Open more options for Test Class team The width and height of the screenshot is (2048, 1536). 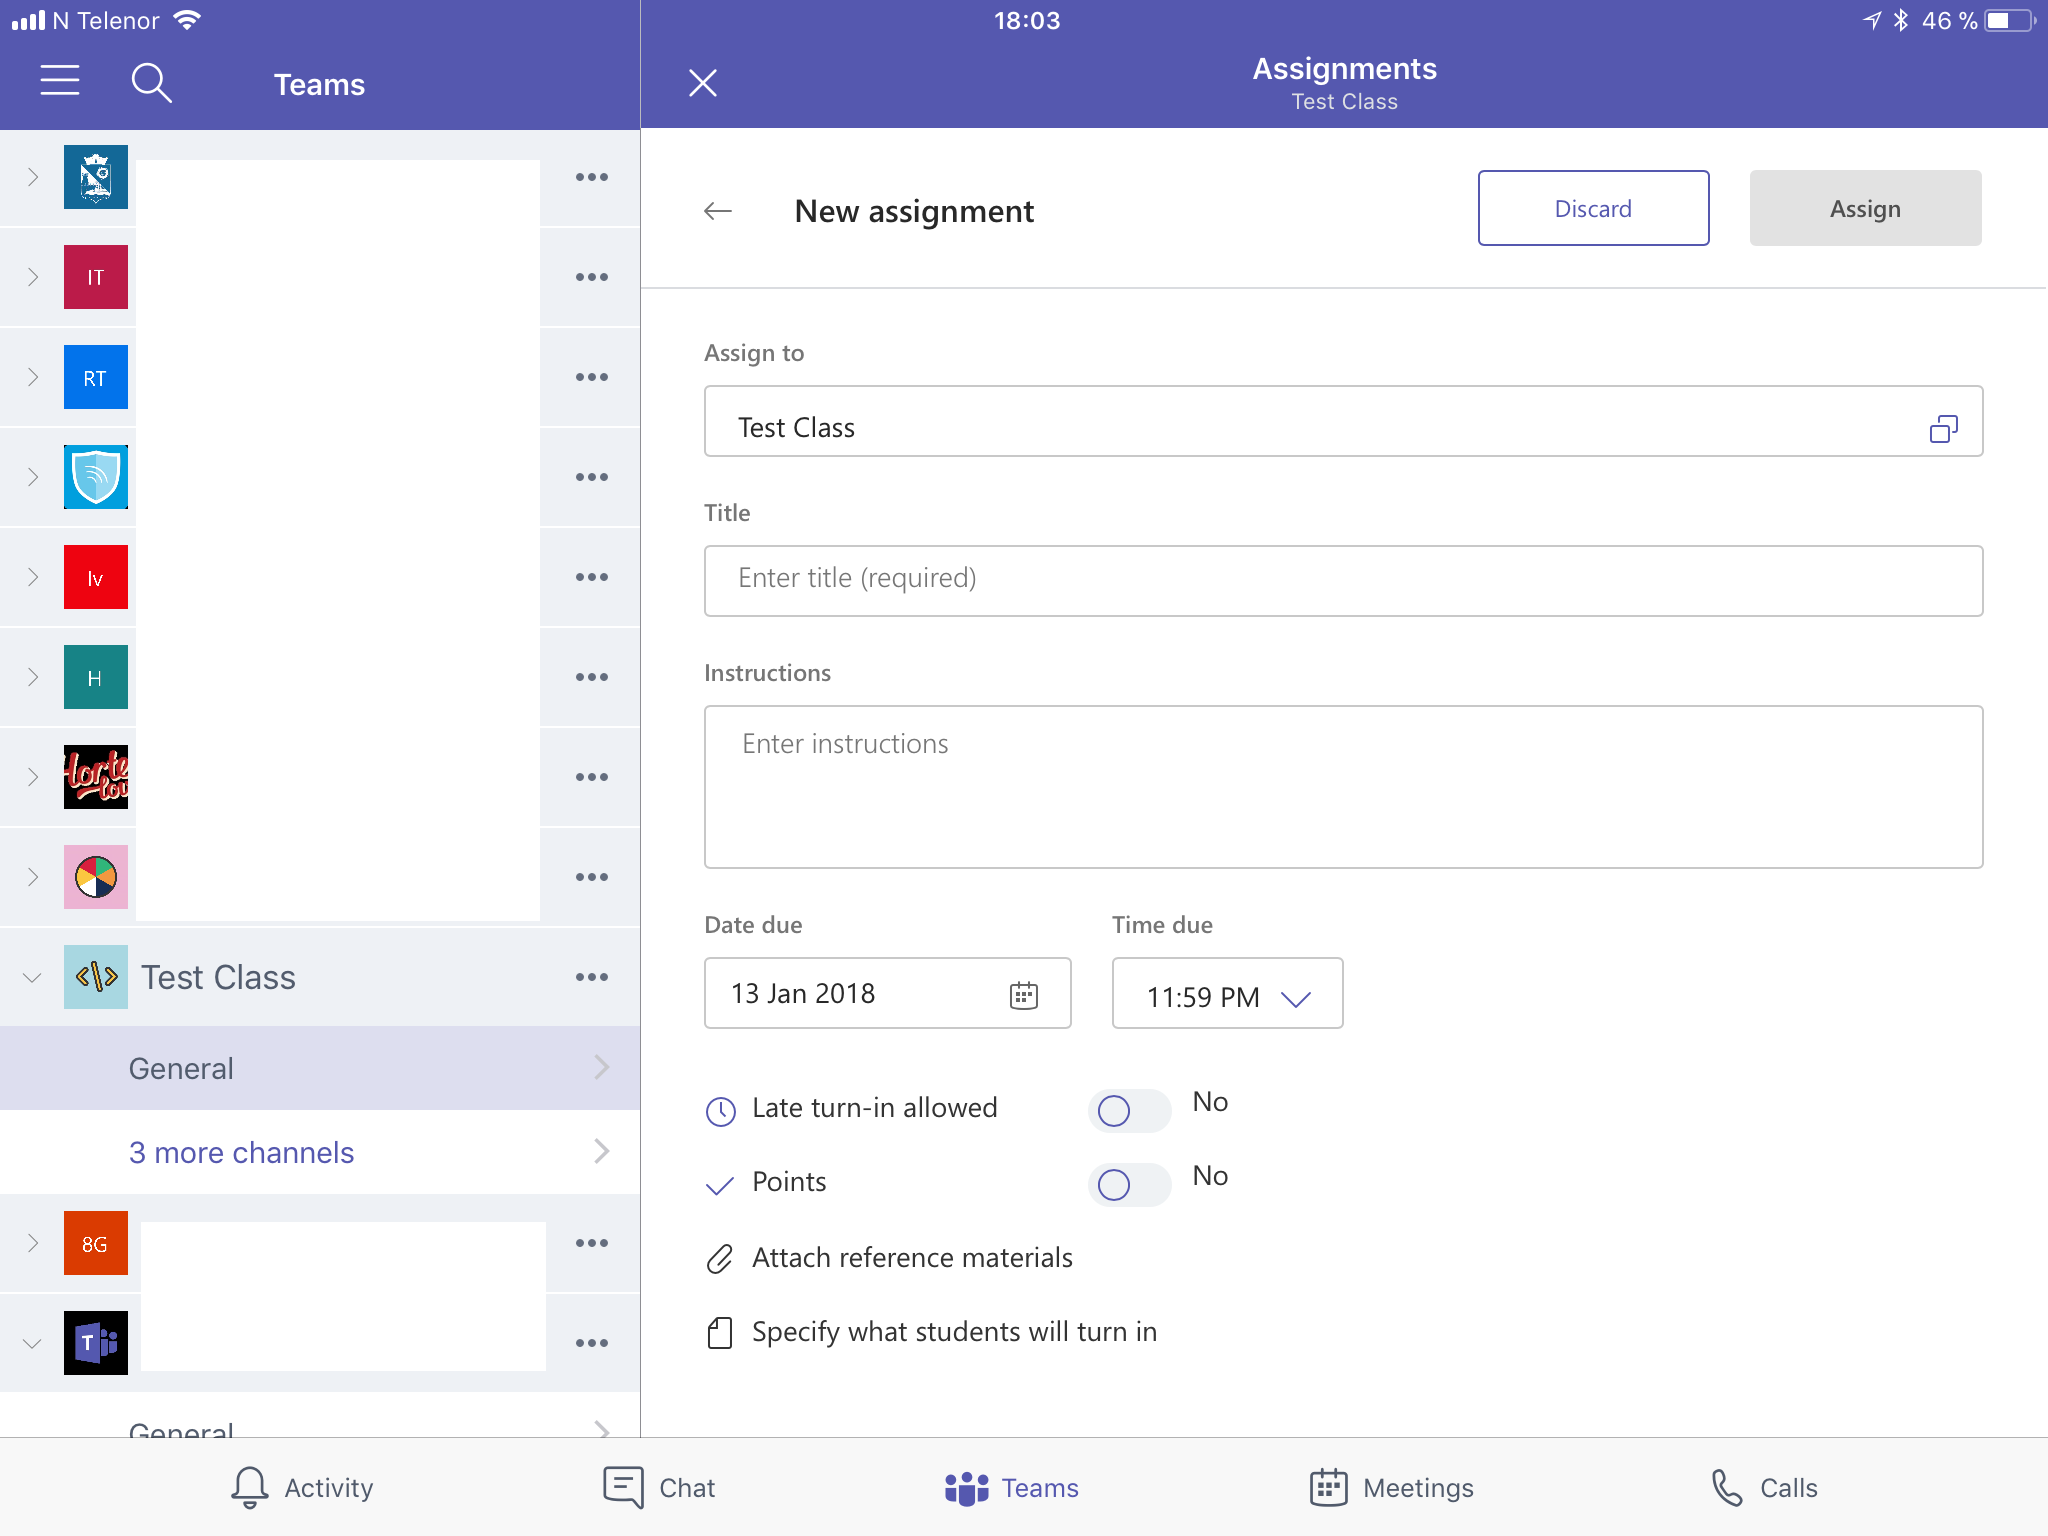(x=591, y=977)
